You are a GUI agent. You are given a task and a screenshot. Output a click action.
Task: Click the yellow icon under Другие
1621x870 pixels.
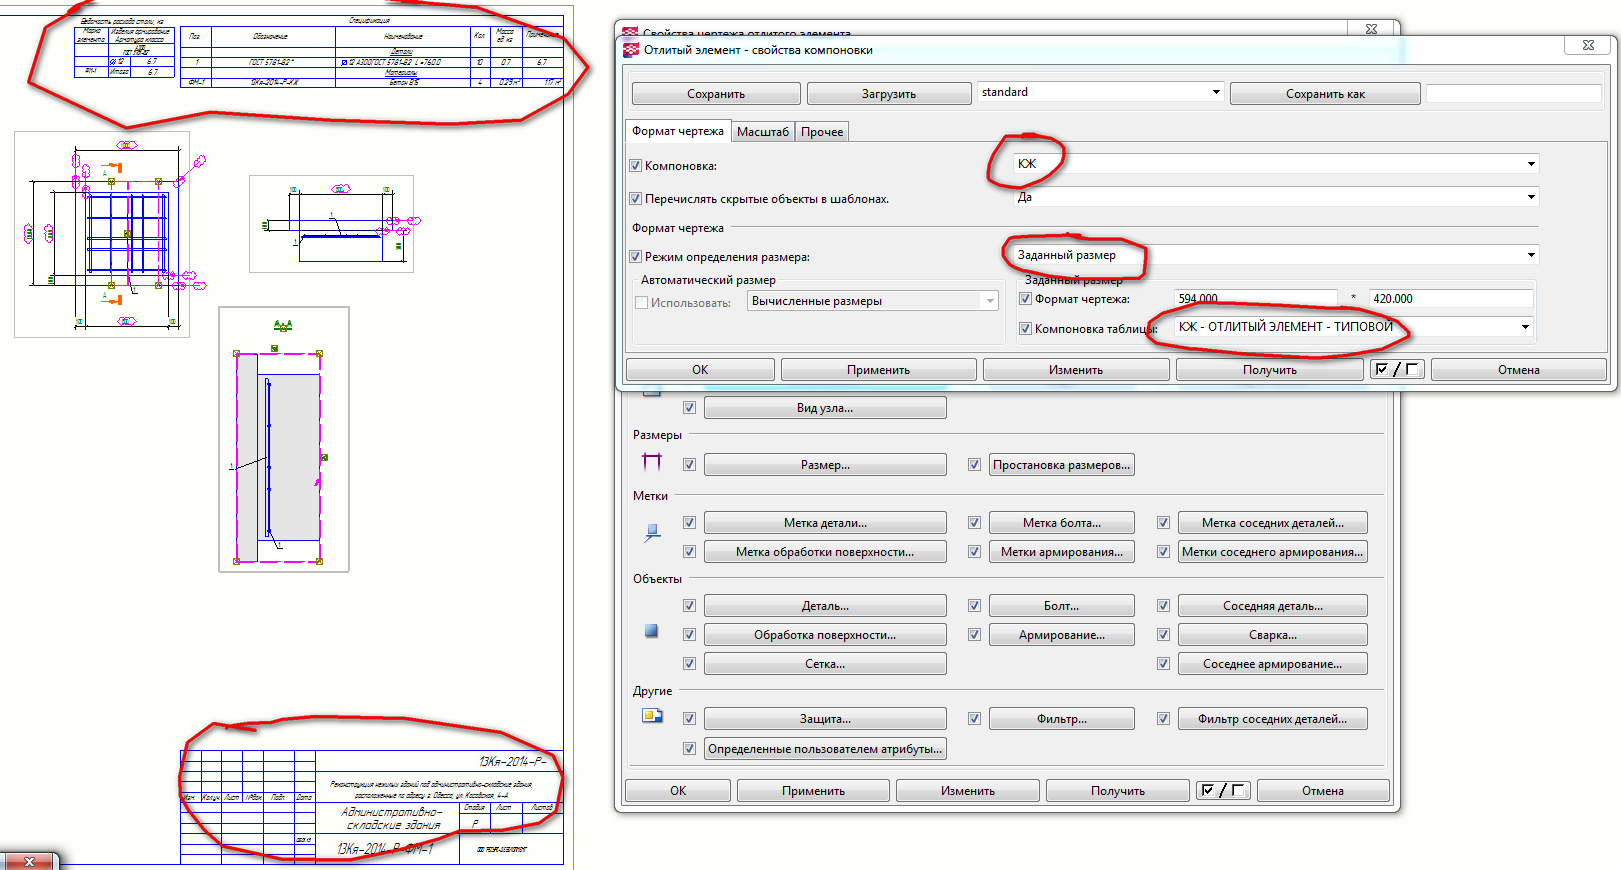coord(652,716)
